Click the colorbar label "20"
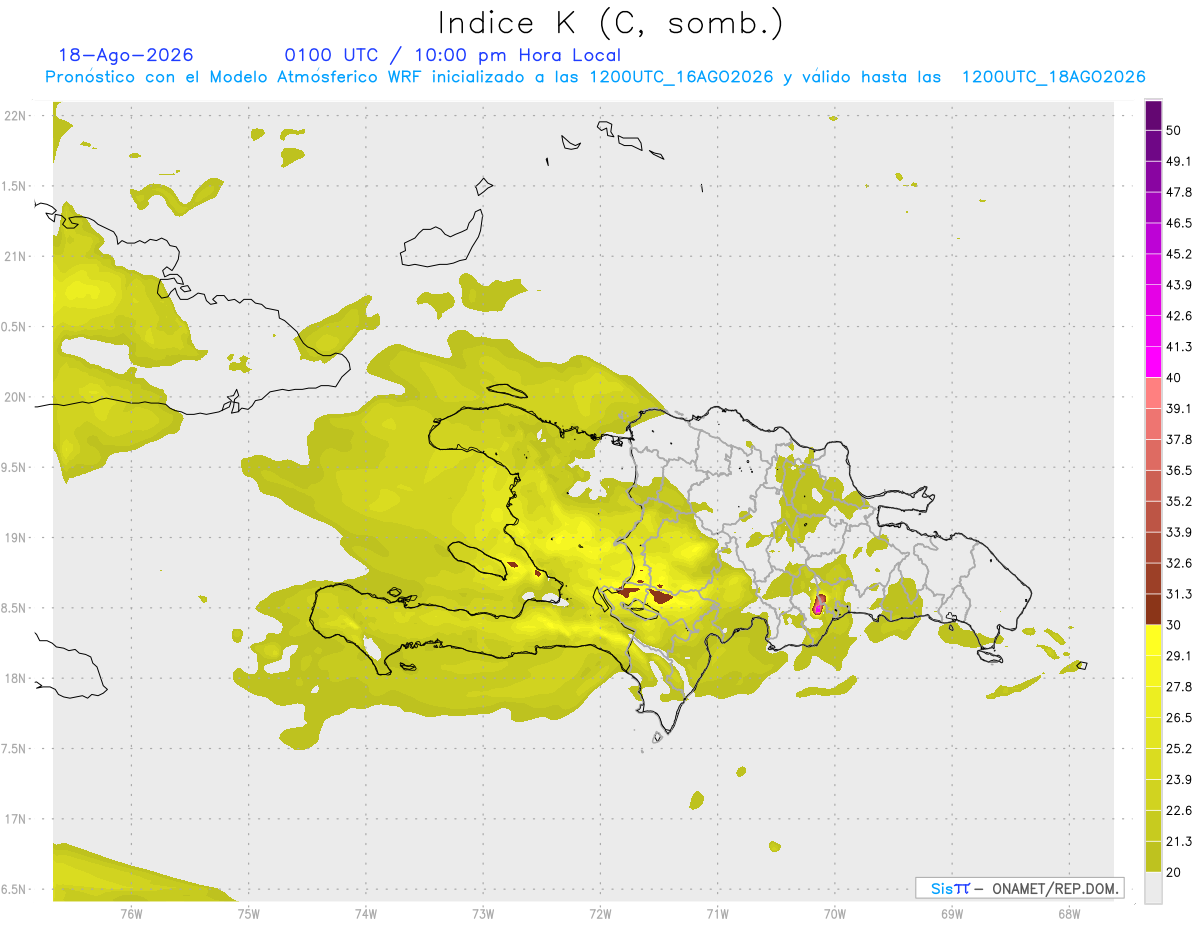The image size is (1200, 927). [x=1175, y=873]
